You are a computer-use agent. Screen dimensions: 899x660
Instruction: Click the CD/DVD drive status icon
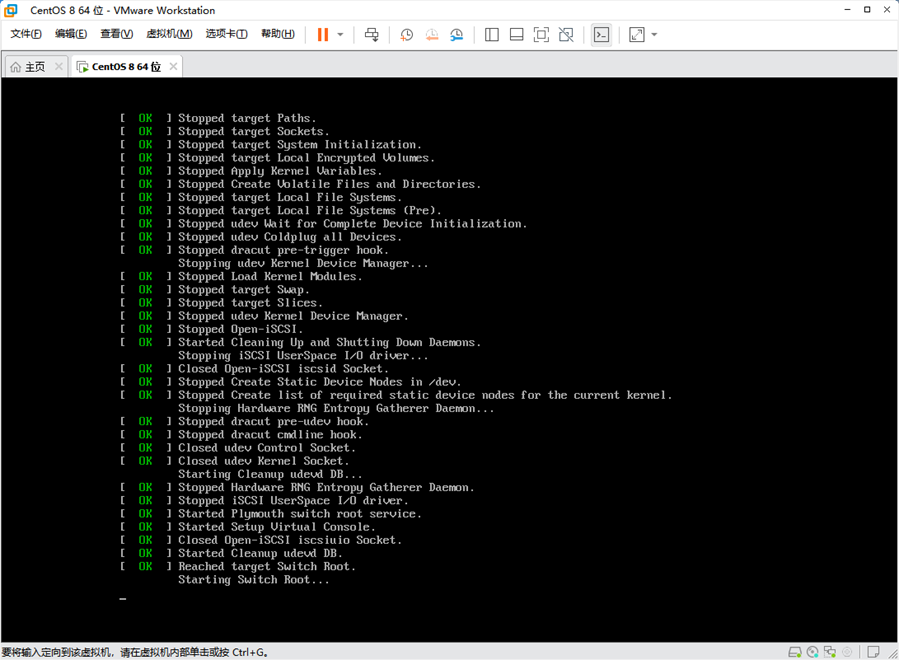point(812,652)
